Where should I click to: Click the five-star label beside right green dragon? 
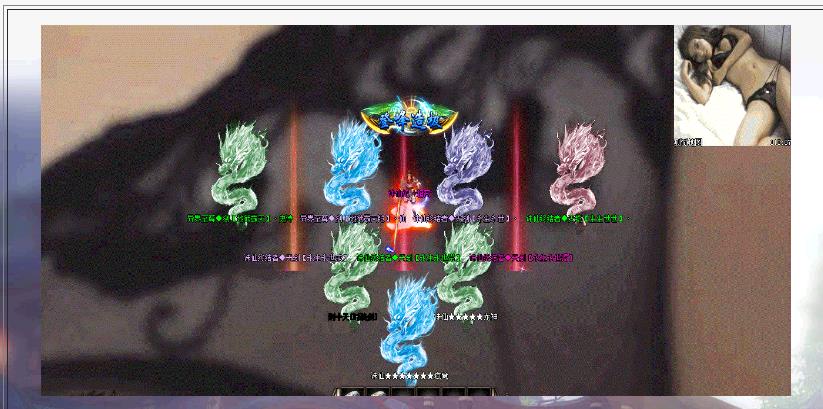(x=466, y=317)
